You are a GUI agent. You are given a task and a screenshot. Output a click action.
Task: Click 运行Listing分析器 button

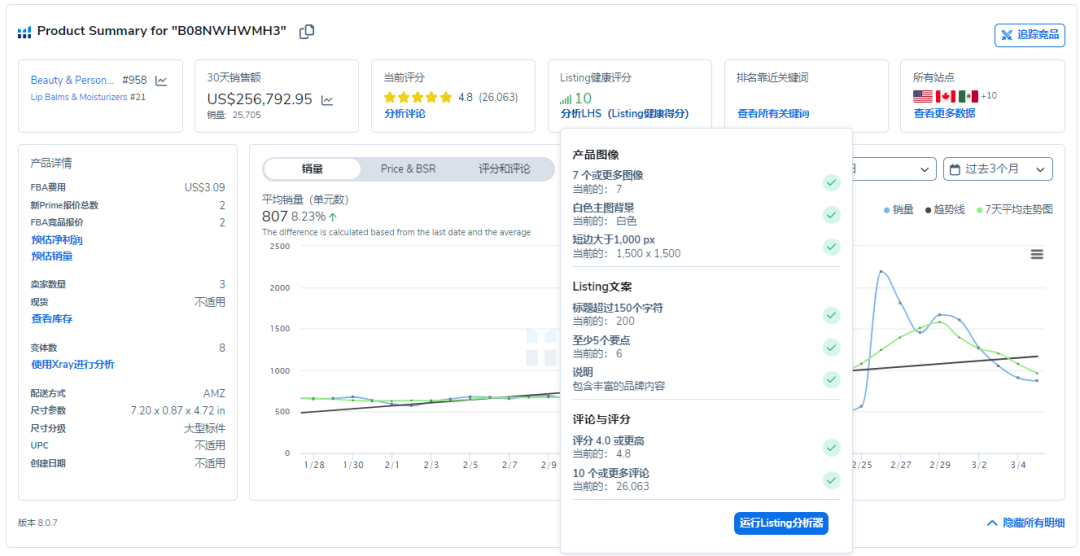click(x=781, y=523)
